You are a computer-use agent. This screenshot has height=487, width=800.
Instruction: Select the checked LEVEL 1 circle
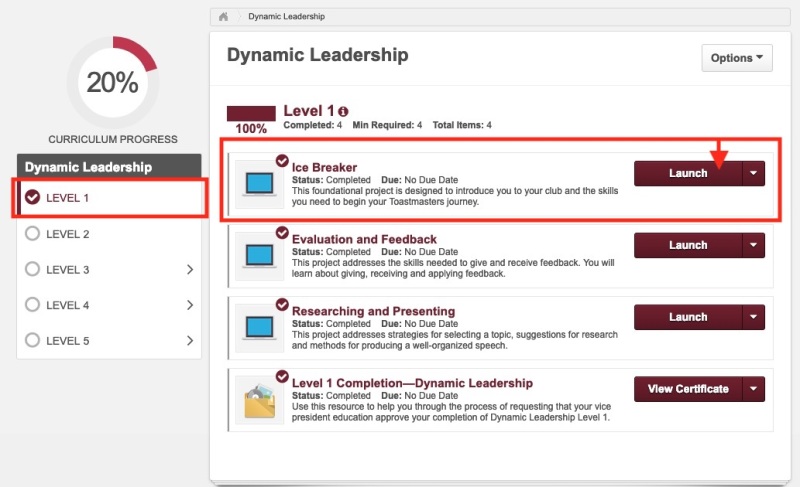32,197
